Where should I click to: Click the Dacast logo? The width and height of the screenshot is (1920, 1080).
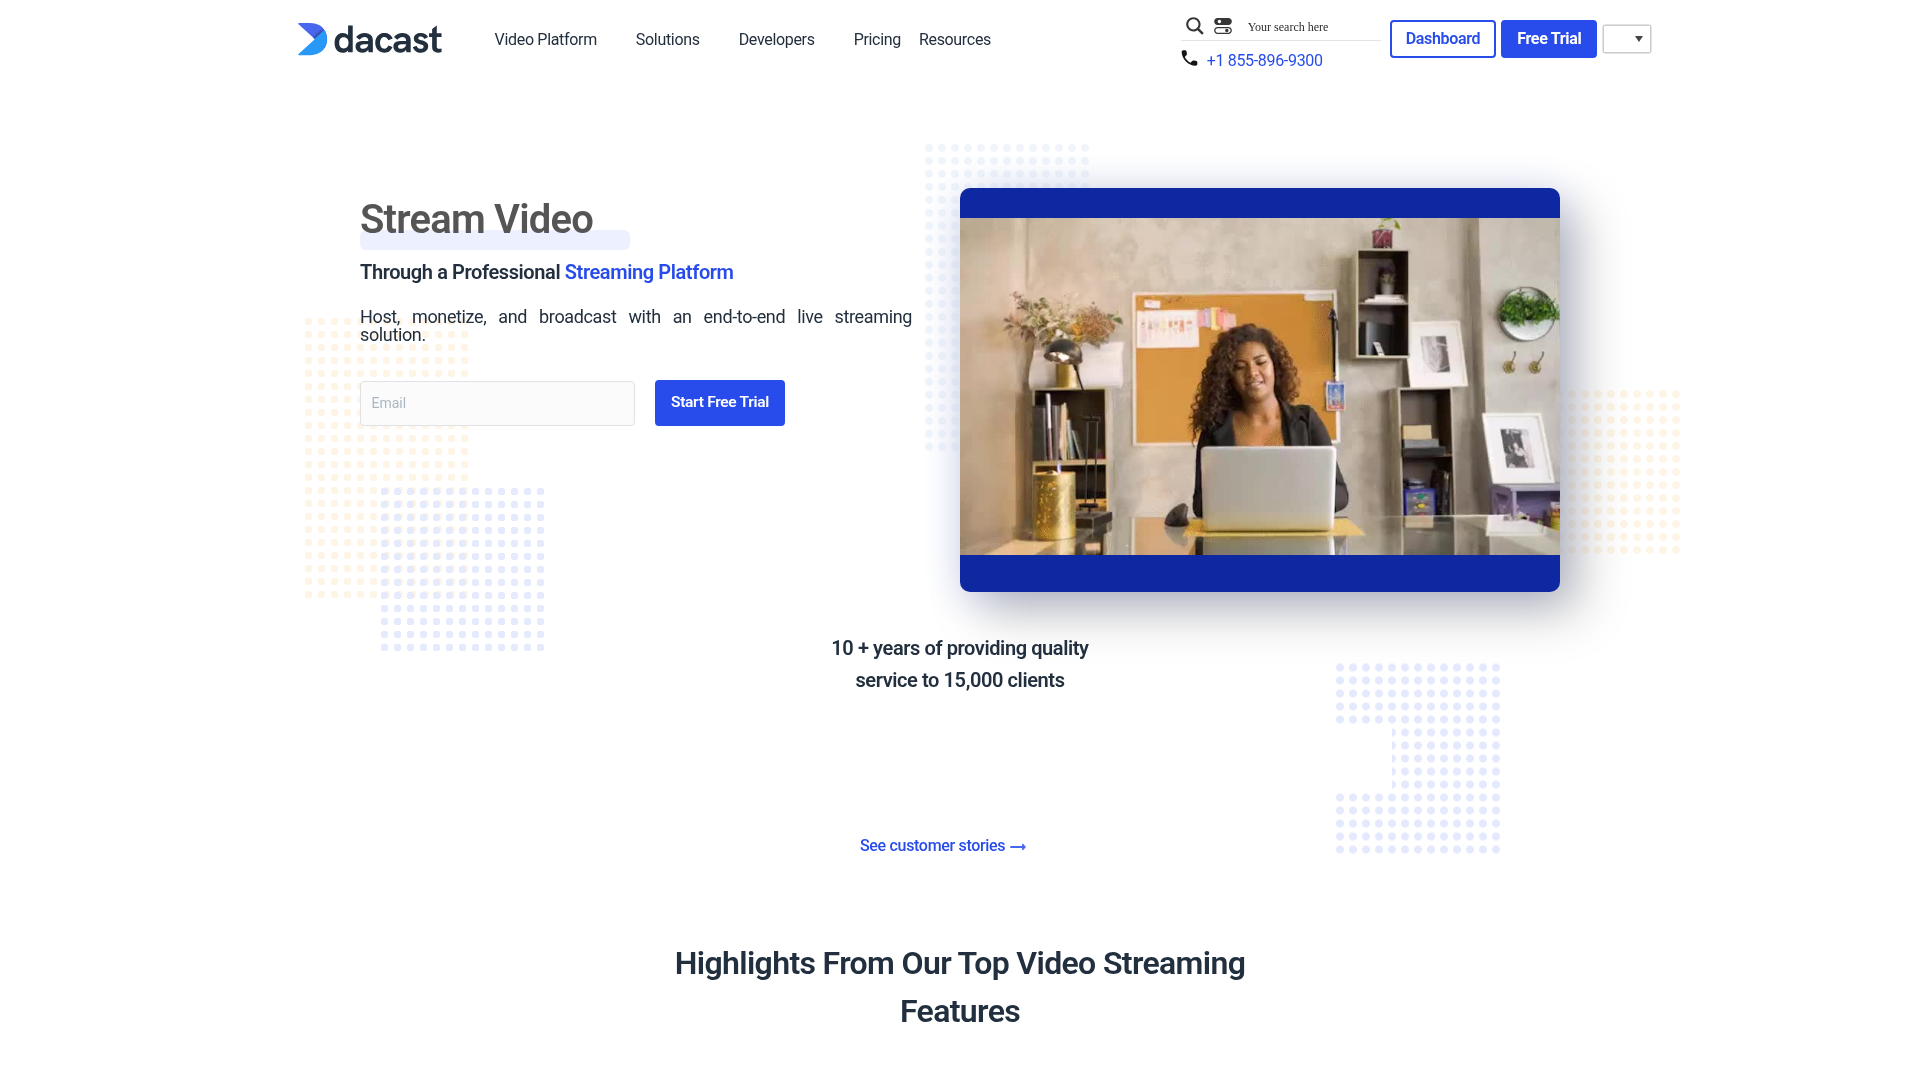click(x=369, y=39)
